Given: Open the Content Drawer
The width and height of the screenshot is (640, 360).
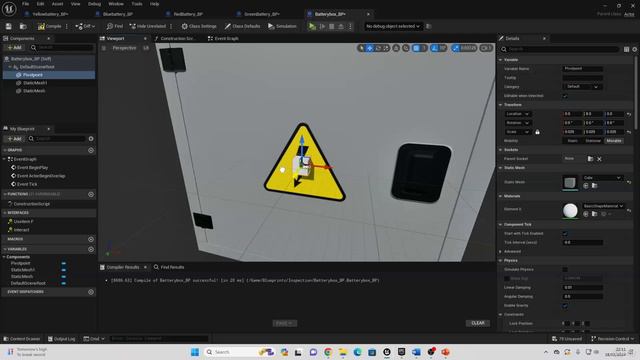Looking at the screenshot, I should pos(22,339).
